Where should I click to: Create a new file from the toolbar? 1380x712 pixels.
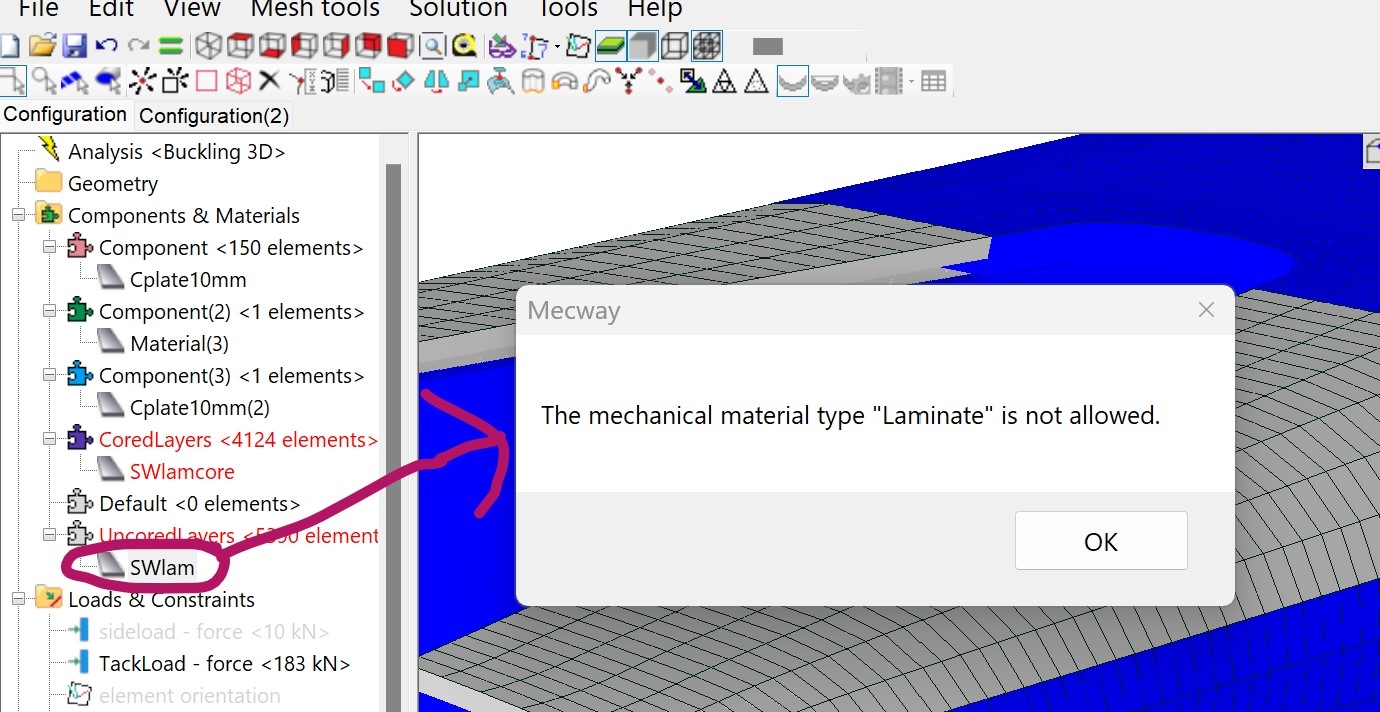point(9,46)
